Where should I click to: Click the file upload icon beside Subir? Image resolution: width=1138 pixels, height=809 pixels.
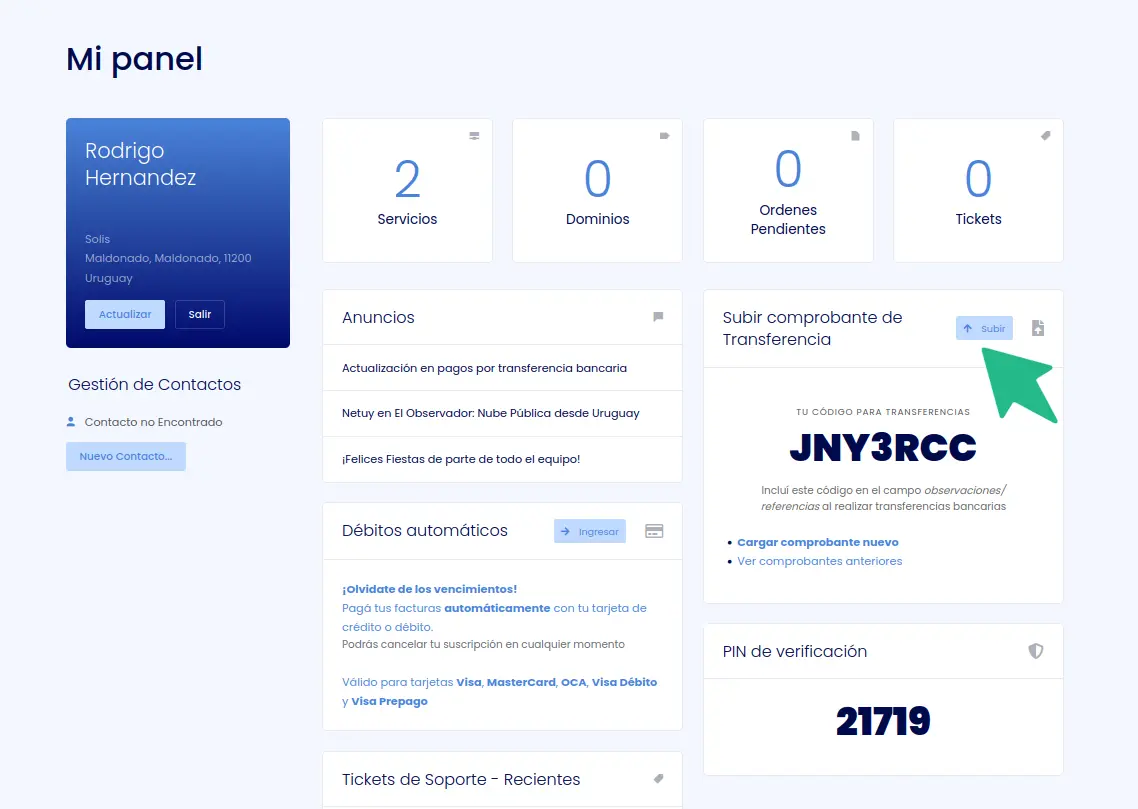1038,328
